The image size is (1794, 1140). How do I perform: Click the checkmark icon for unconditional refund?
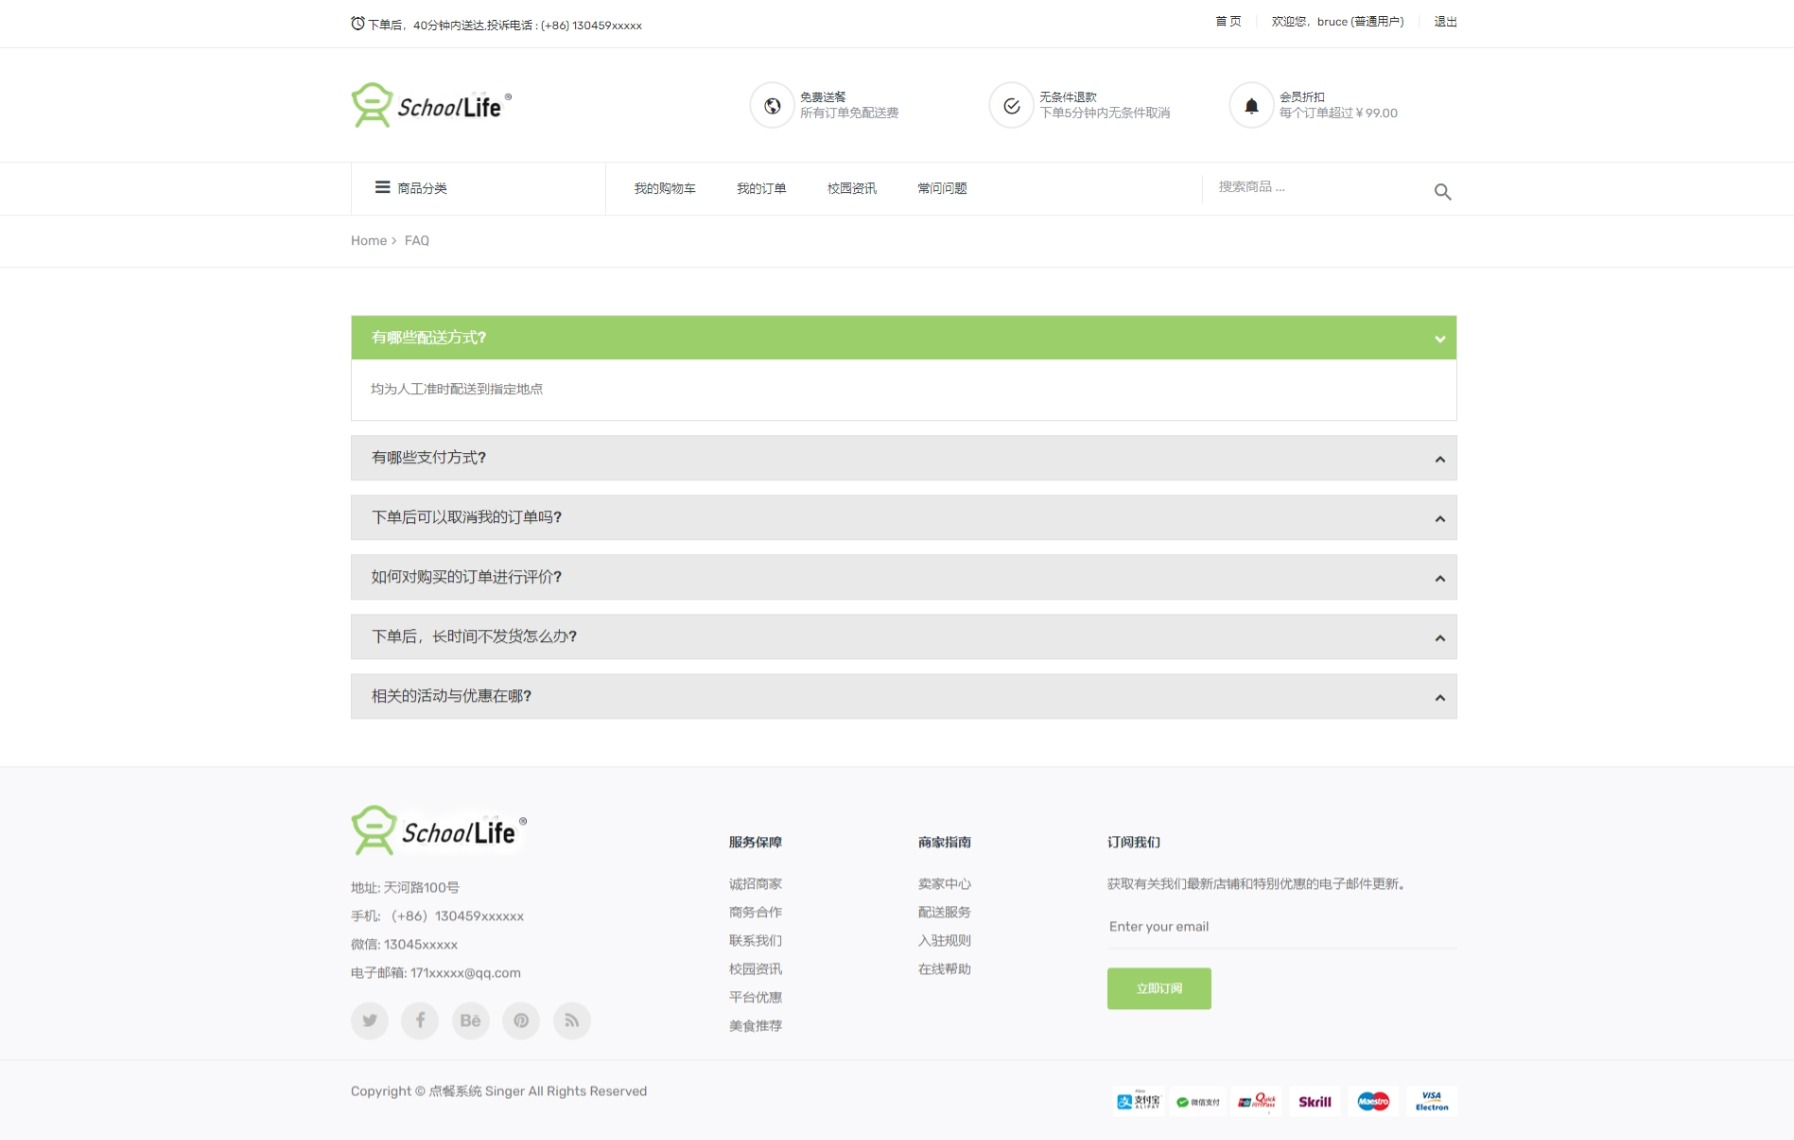(1011, 105)
